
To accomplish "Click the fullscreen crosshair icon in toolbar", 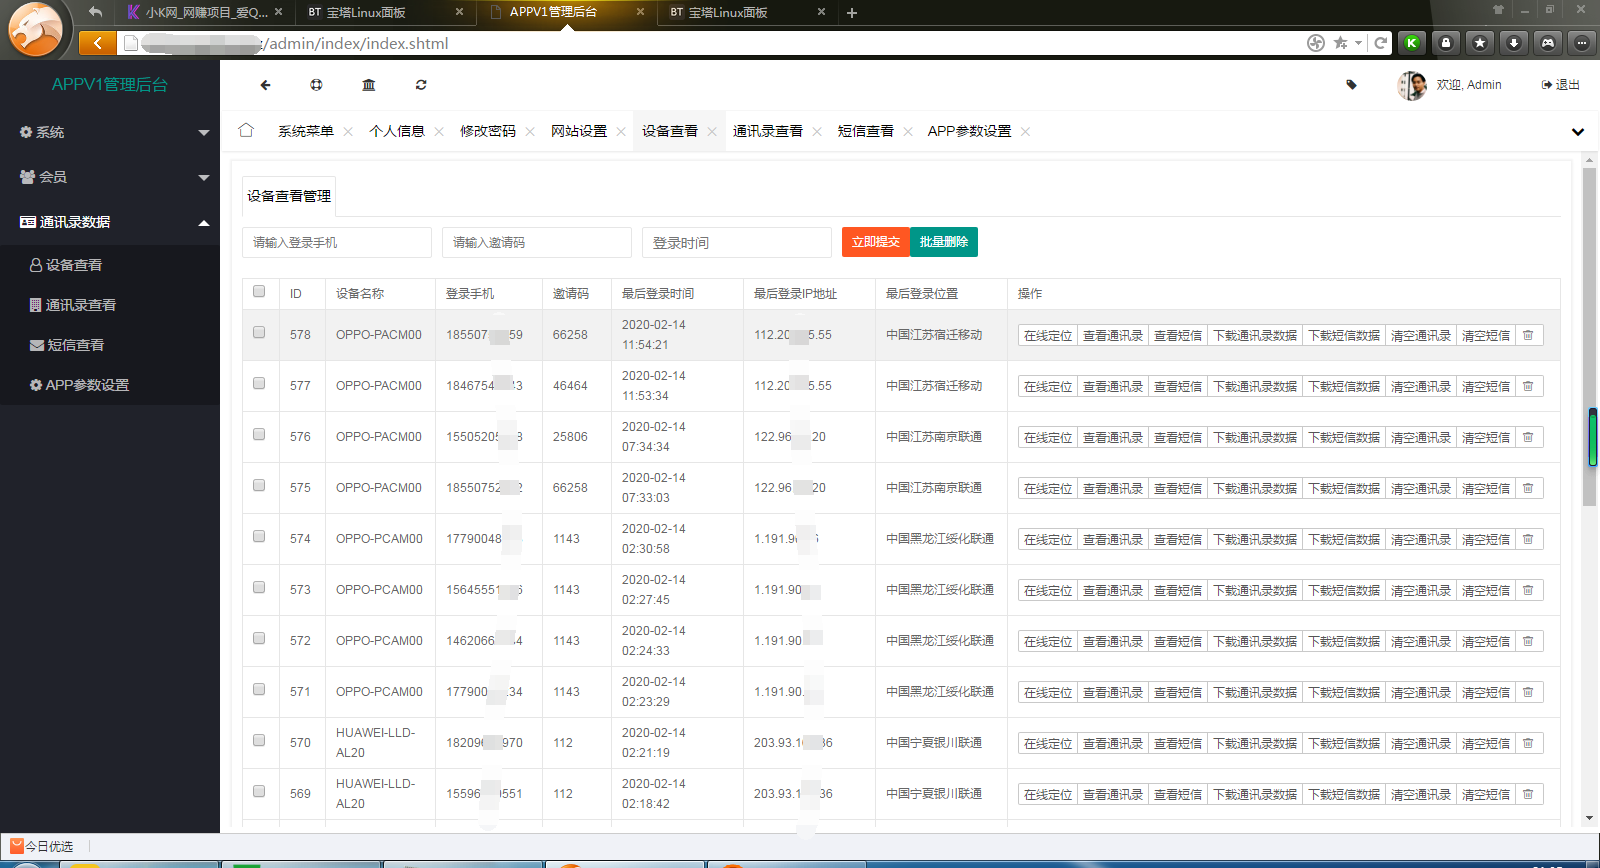I will [316, 85].
